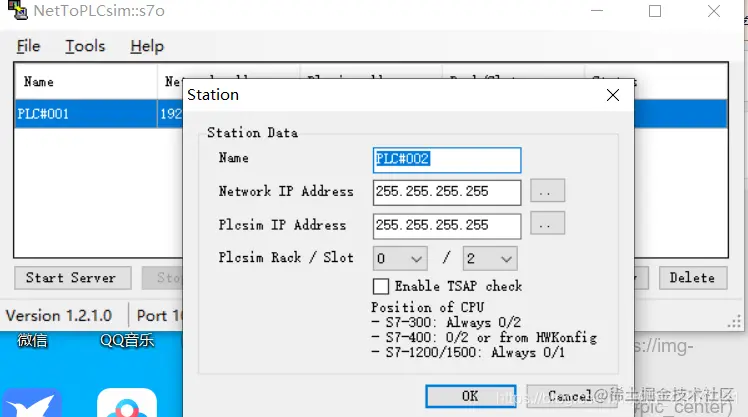Open the File menu
Screen dimensions: 748x417
pyautogui.click(x=28, y=46)
